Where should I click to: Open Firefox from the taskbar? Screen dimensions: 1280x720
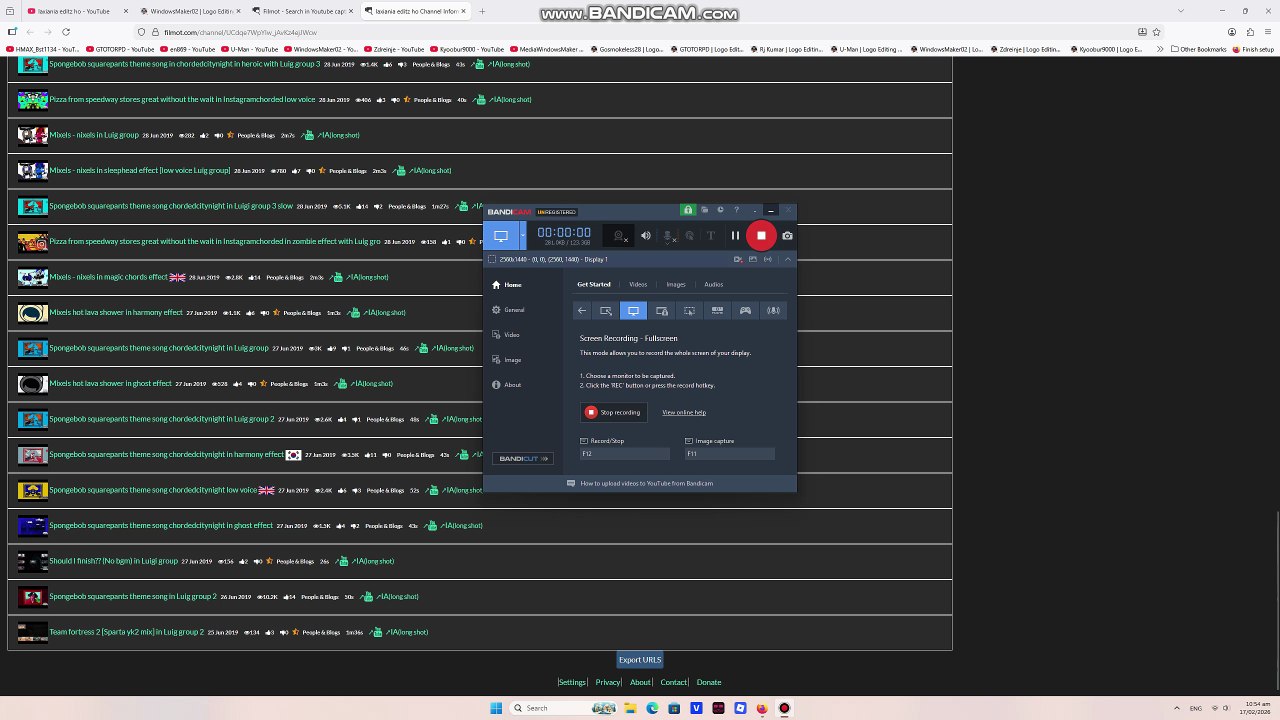[762, 708]
